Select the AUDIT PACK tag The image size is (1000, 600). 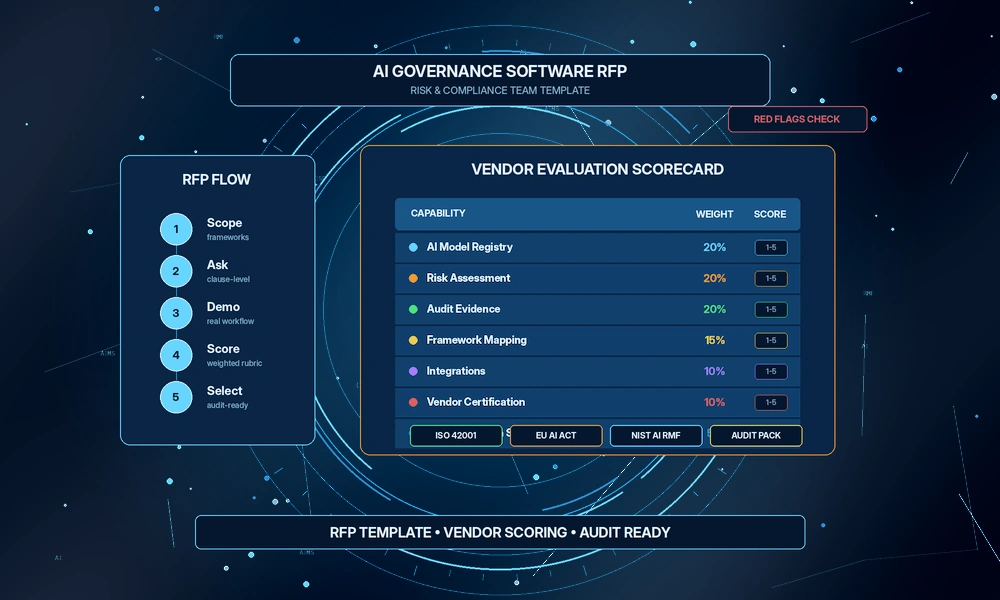click(x=756, y=435)
